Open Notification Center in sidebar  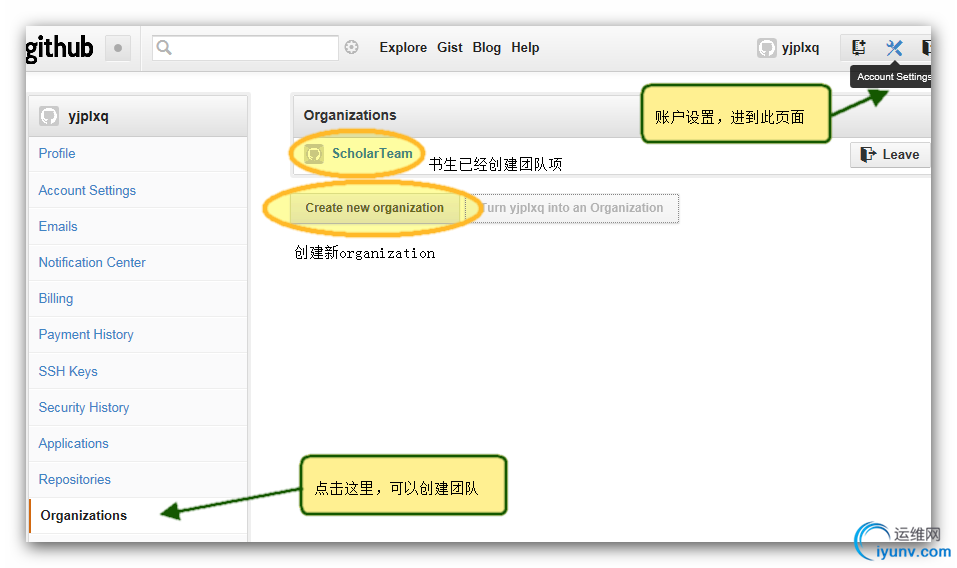[138, 262]
